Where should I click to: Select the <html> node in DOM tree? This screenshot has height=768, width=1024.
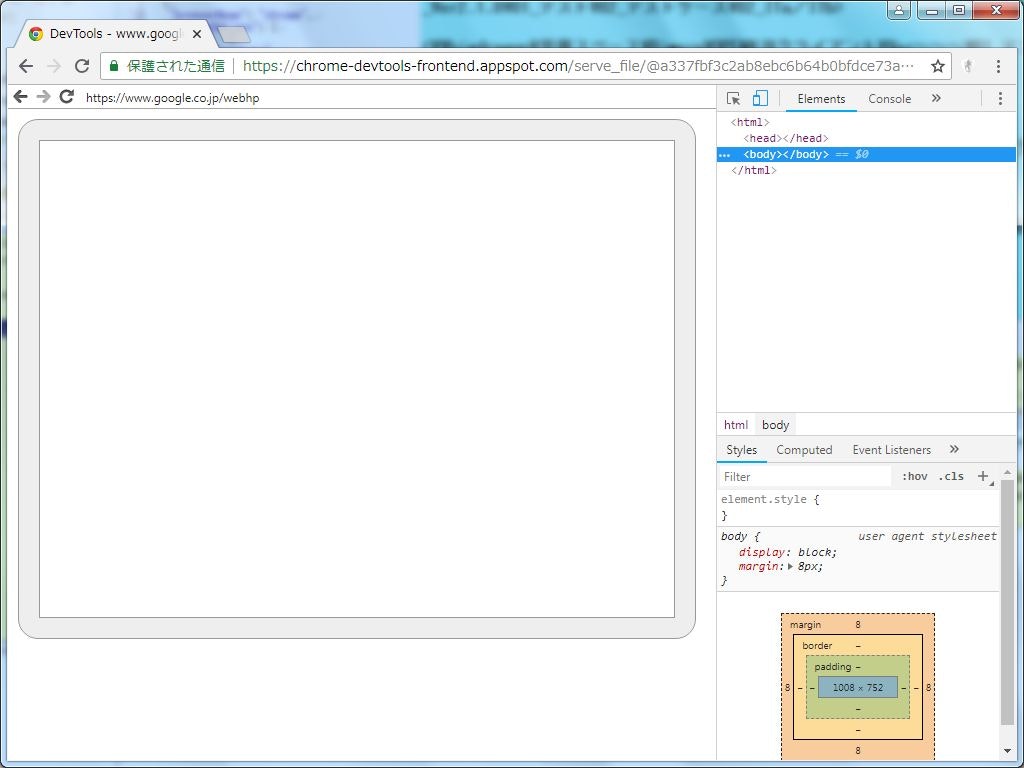(750, 122)
